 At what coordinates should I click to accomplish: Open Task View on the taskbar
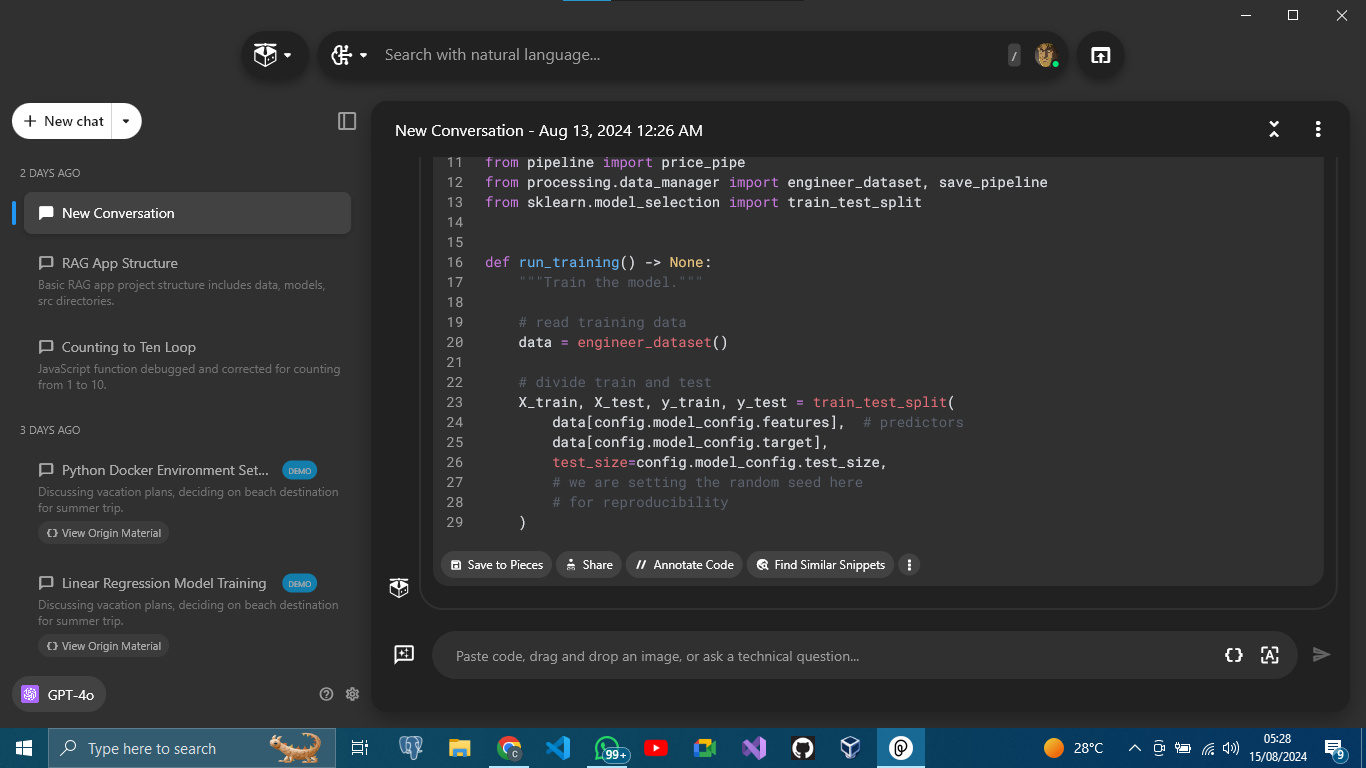tap(360, 748)
